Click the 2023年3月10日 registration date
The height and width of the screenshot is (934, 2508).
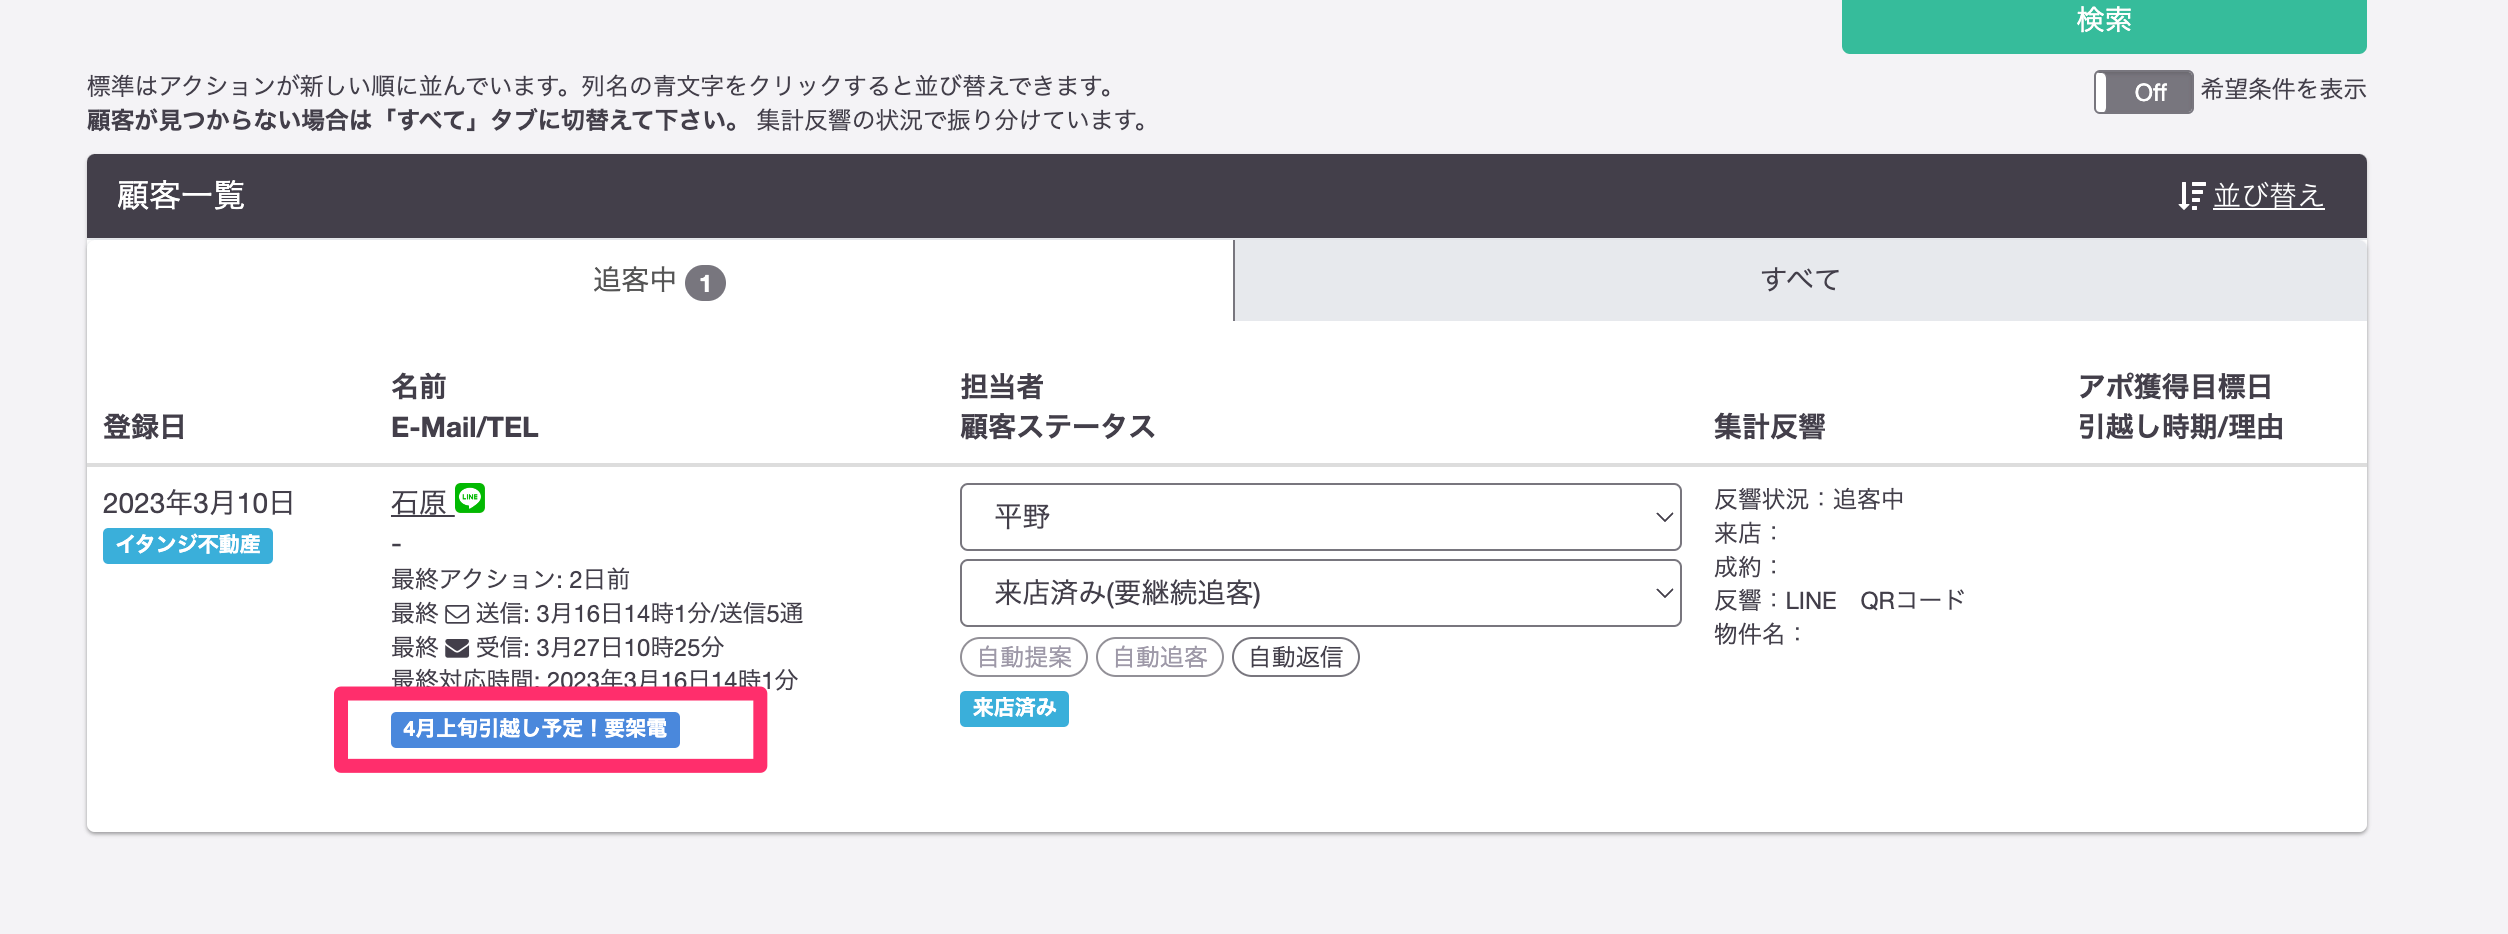pos(198,503)
